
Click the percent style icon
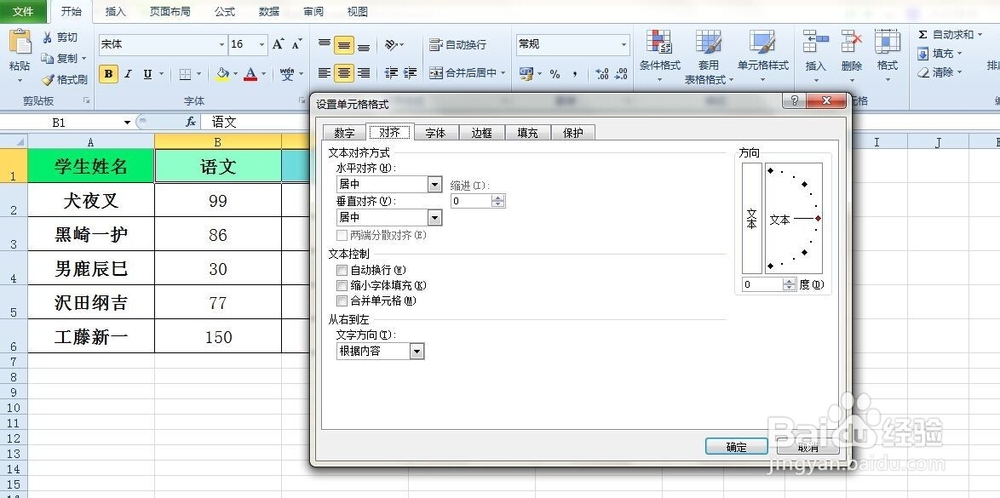(x=554, y=74)
